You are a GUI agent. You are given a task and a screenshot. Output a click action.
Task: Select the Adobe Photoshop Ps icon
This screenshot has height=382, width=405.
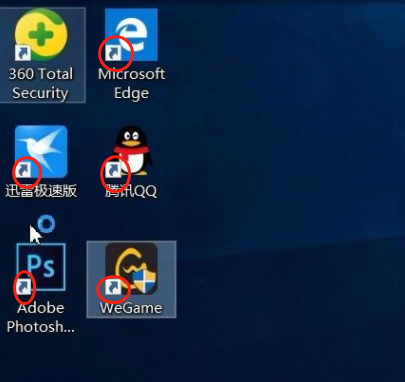41,267
